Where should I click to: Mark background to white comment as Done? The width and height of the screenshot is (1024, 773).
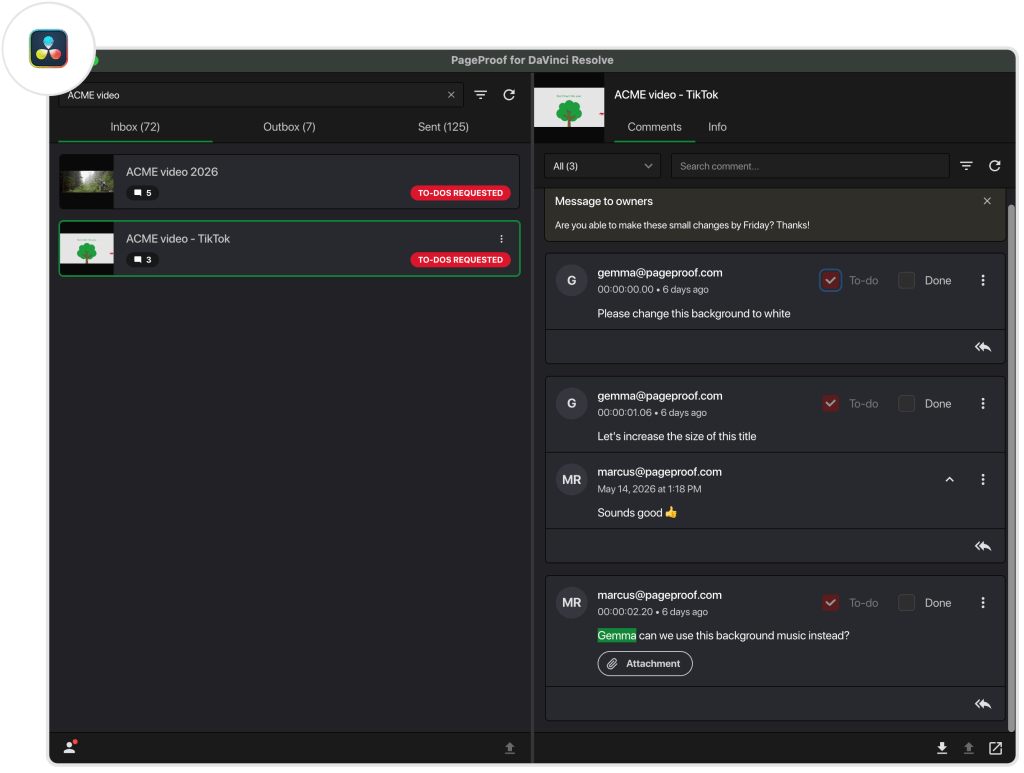[x=906, y=280]
